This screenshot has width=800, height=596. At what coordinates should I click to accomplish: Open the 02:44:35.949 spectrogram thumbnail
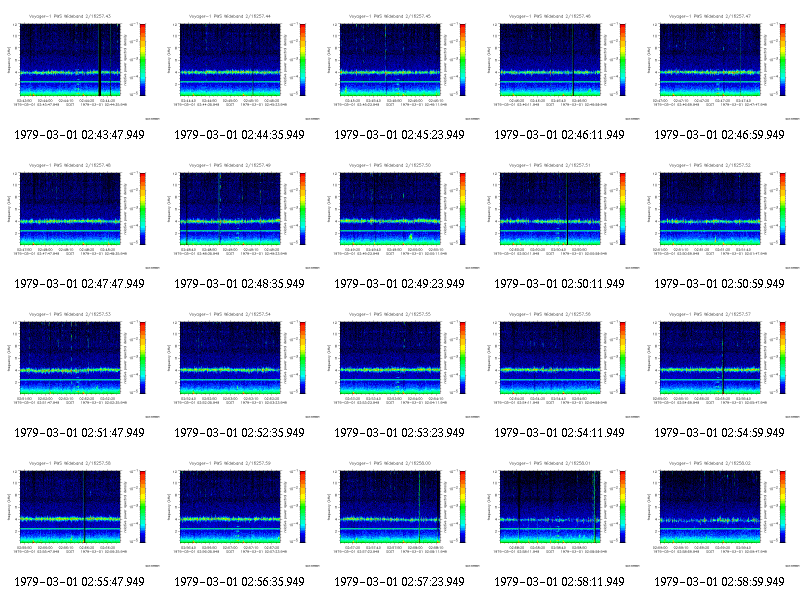[240, 65]
